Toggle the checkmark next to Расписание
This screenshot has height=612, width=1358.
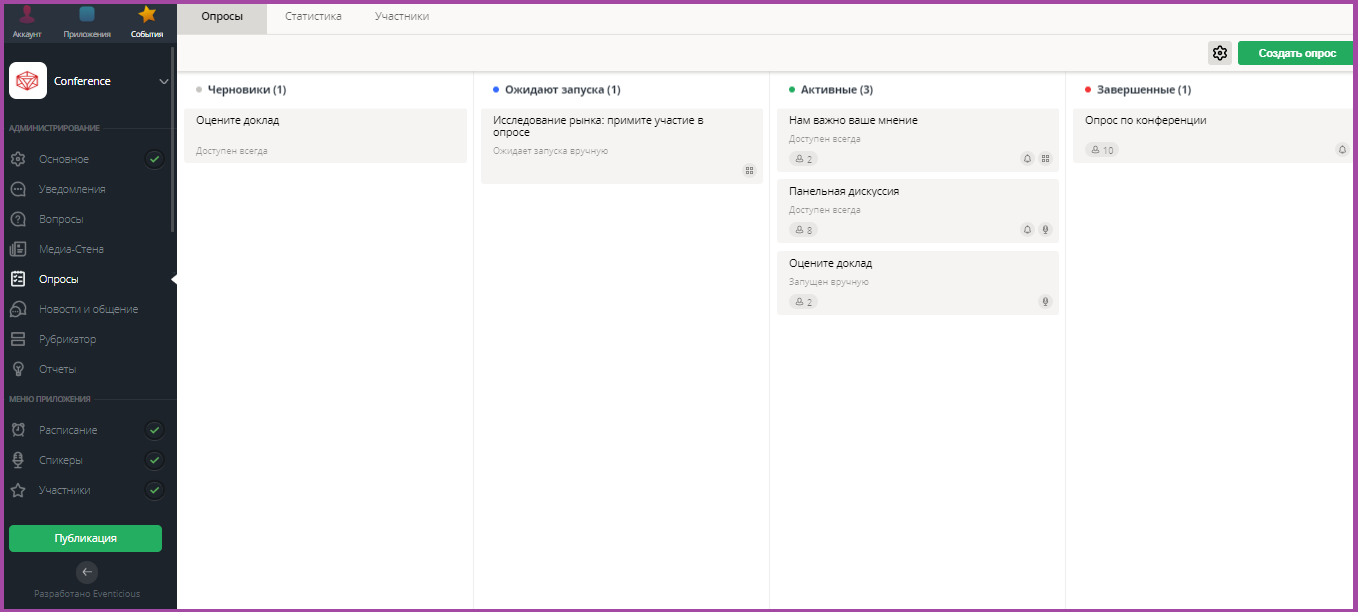pos(154,430)
